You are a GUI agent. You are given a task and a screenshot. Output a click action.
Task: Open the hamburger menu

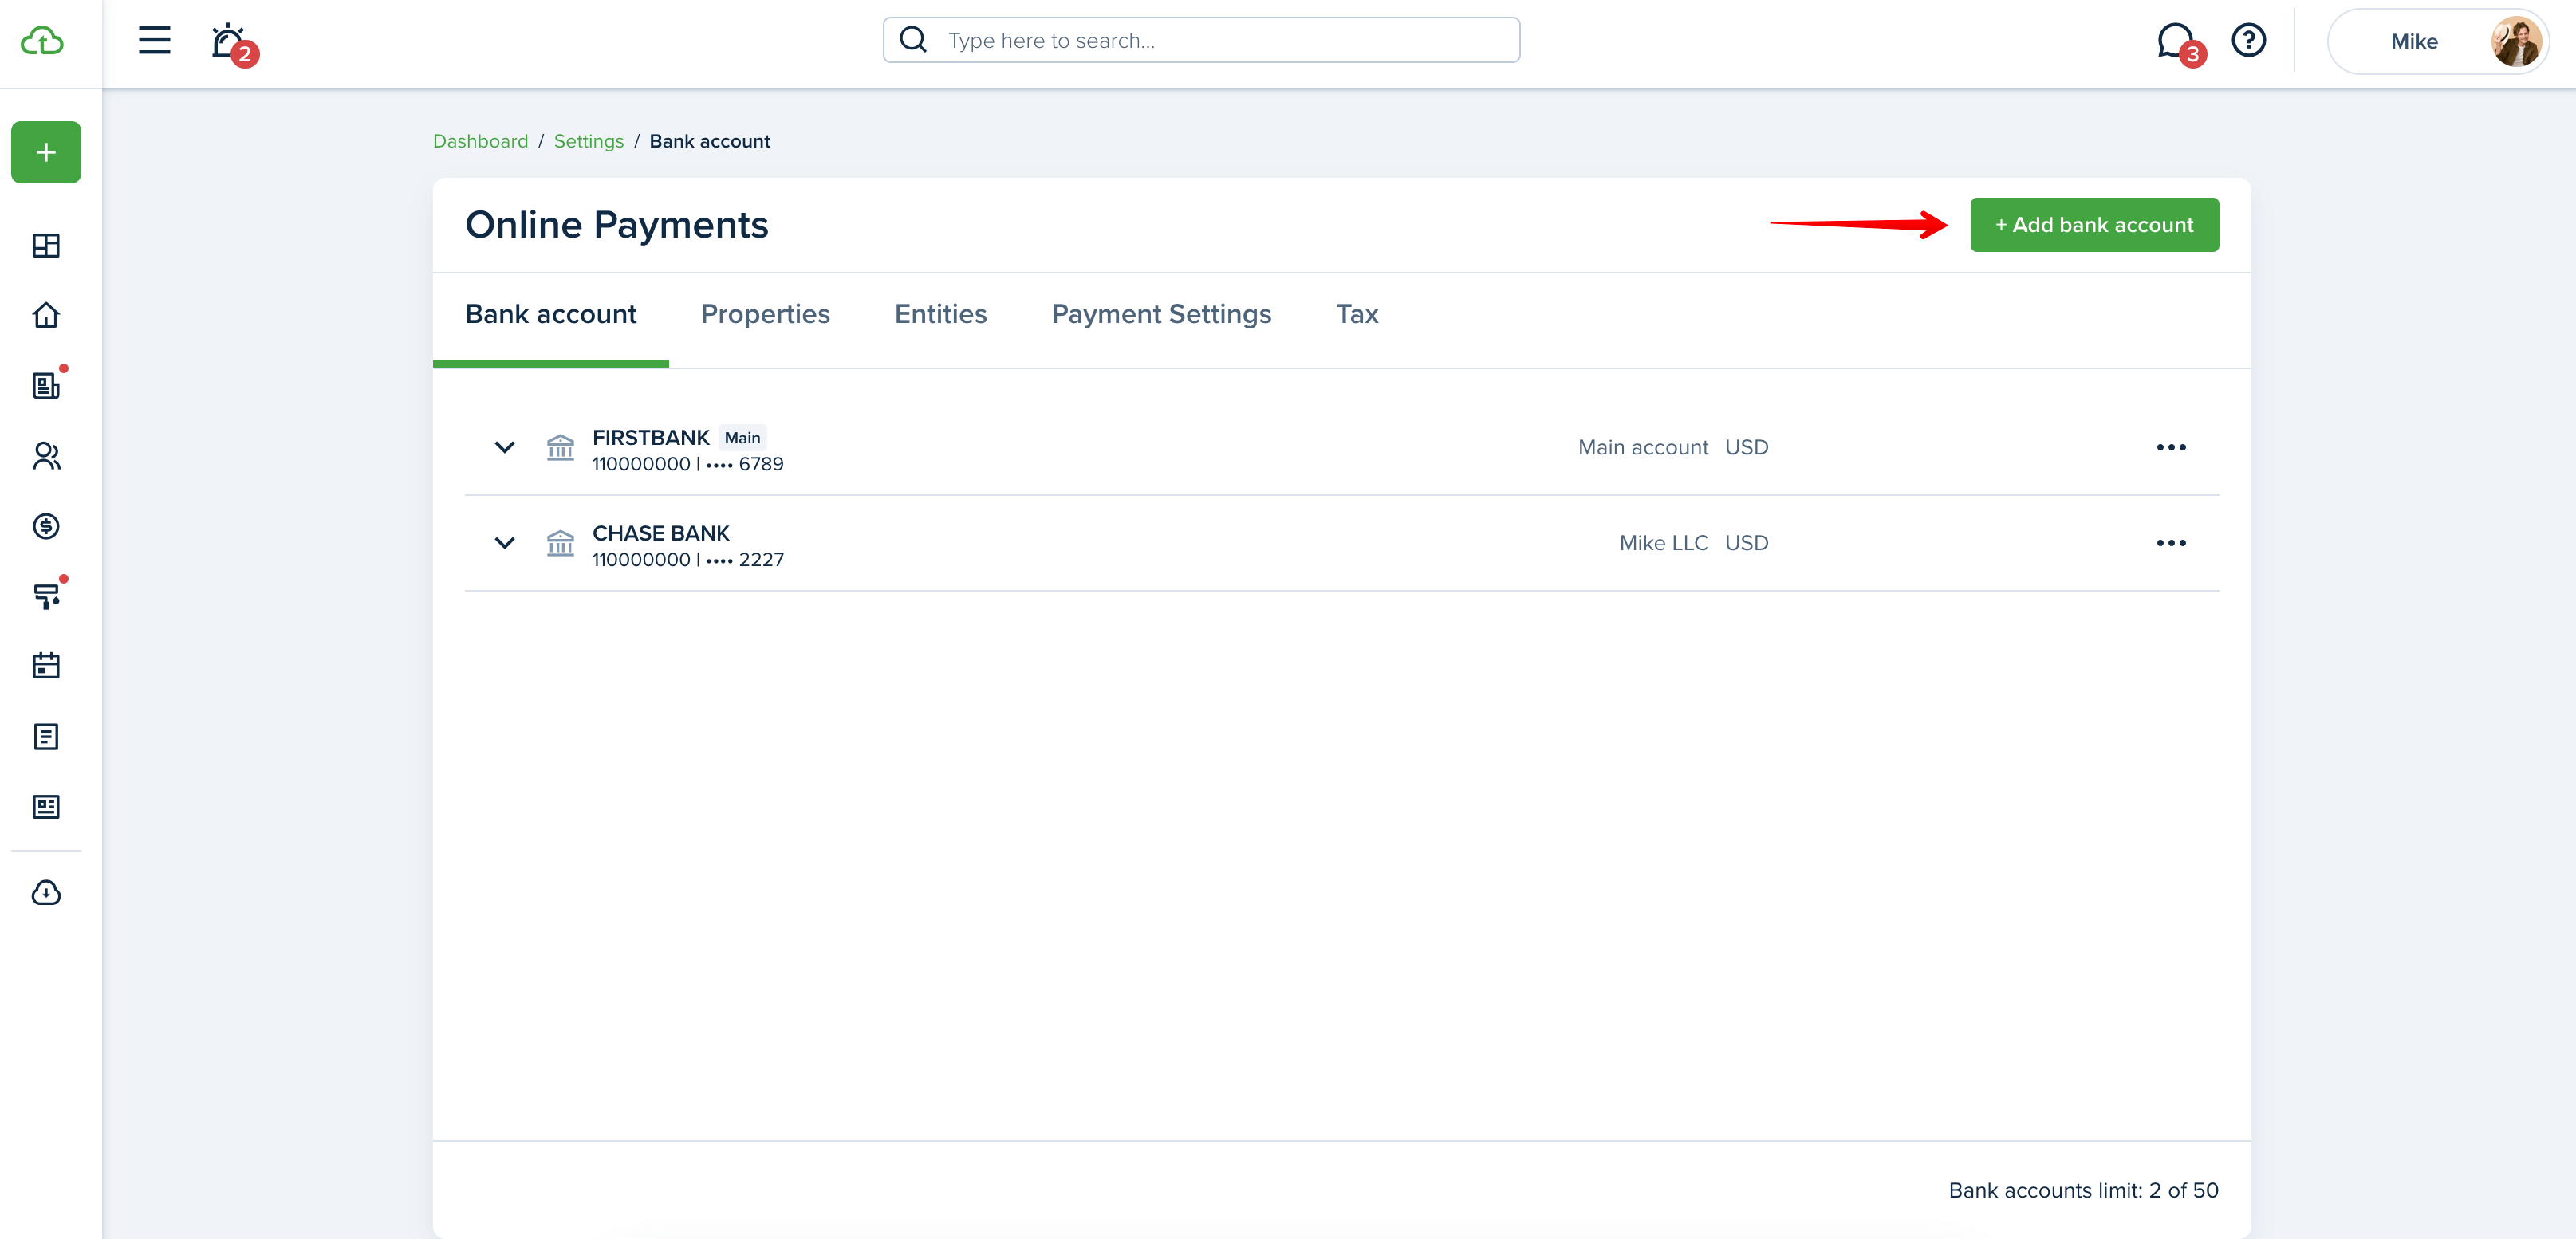tap(154, 40)
